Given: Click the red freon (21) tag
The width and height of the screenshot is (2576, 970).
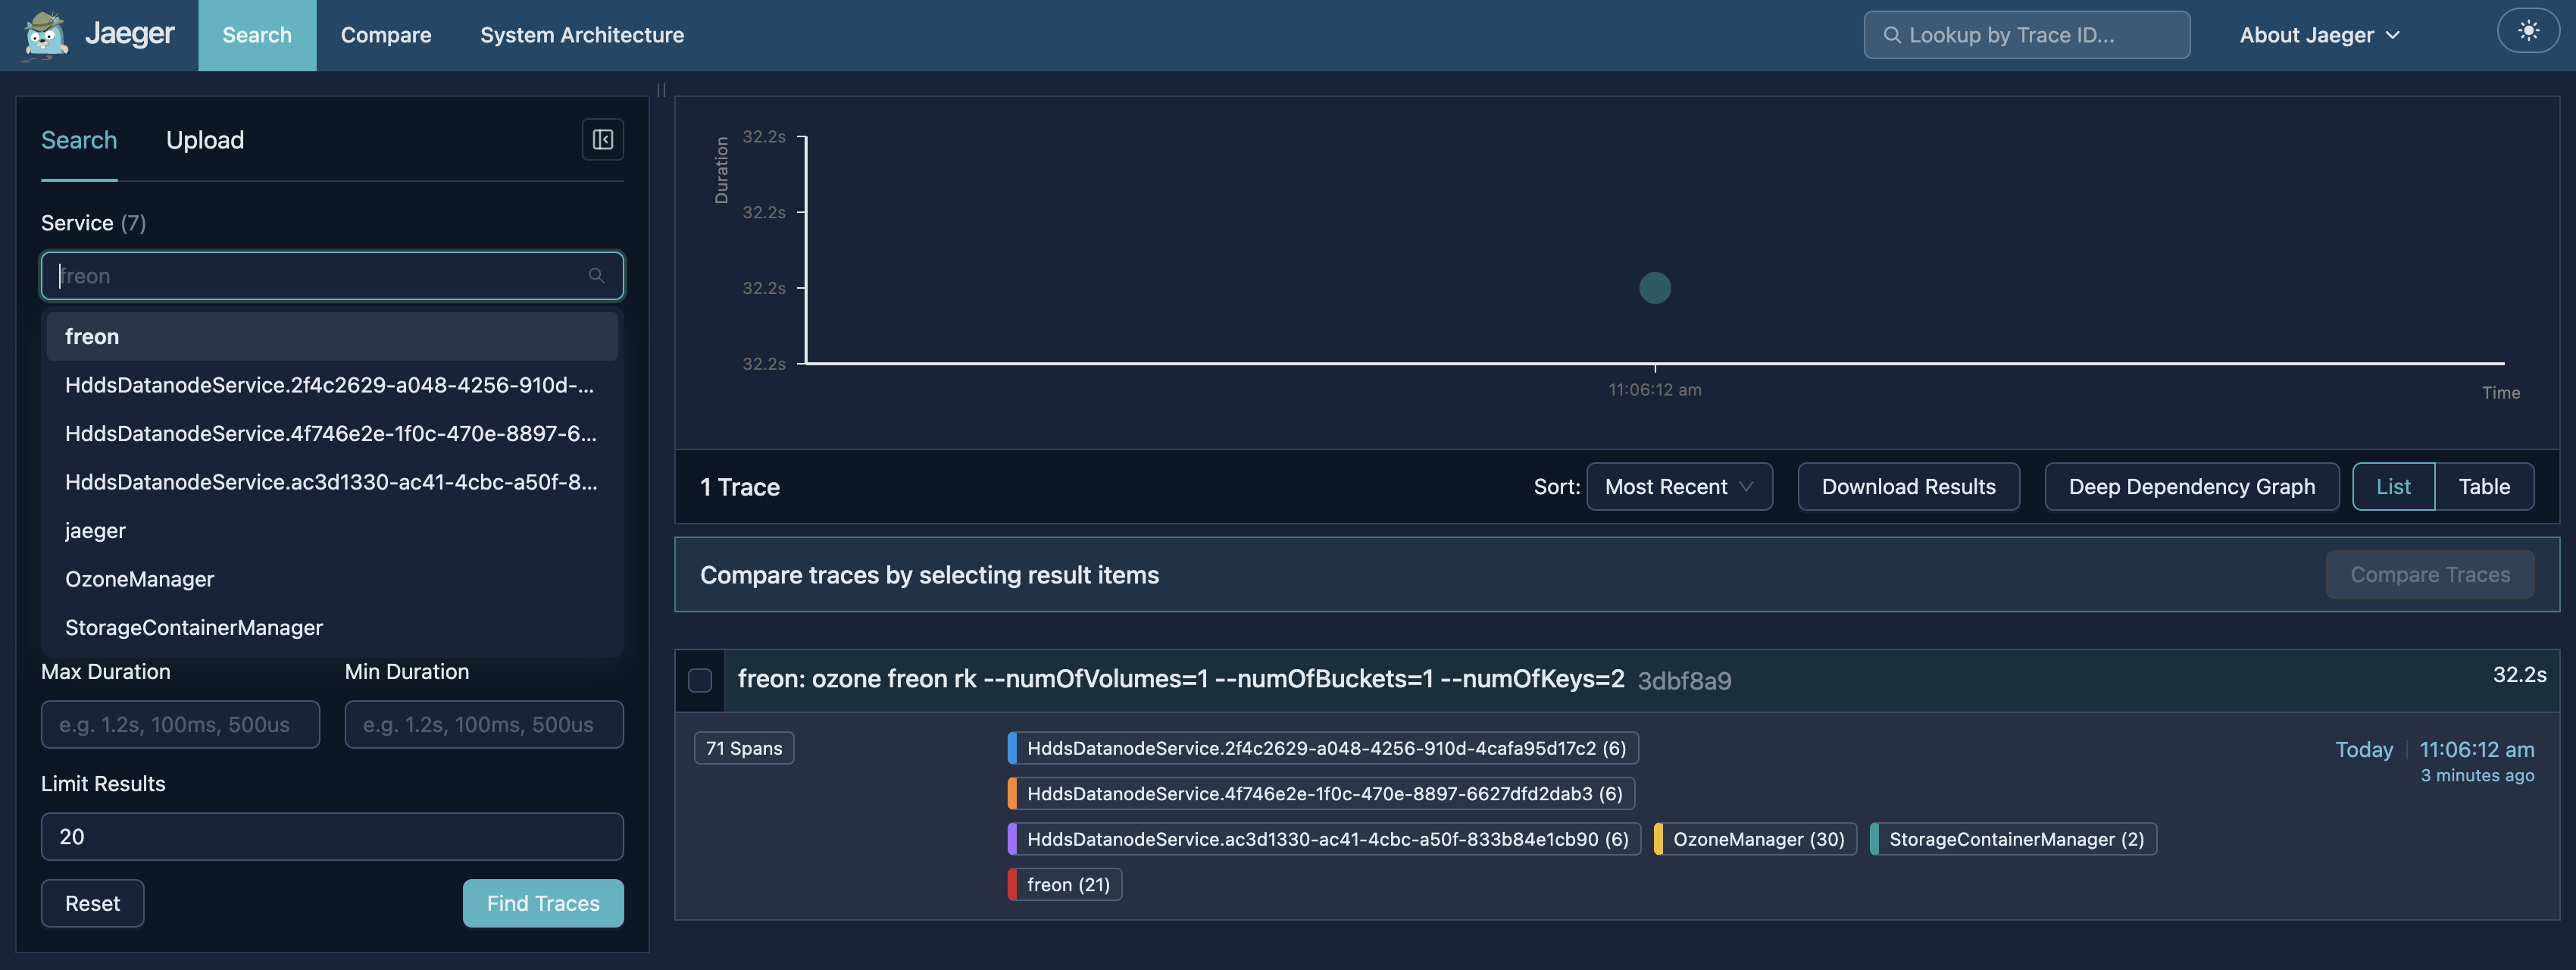Looking at the screenshot, I should (1065, 885).
